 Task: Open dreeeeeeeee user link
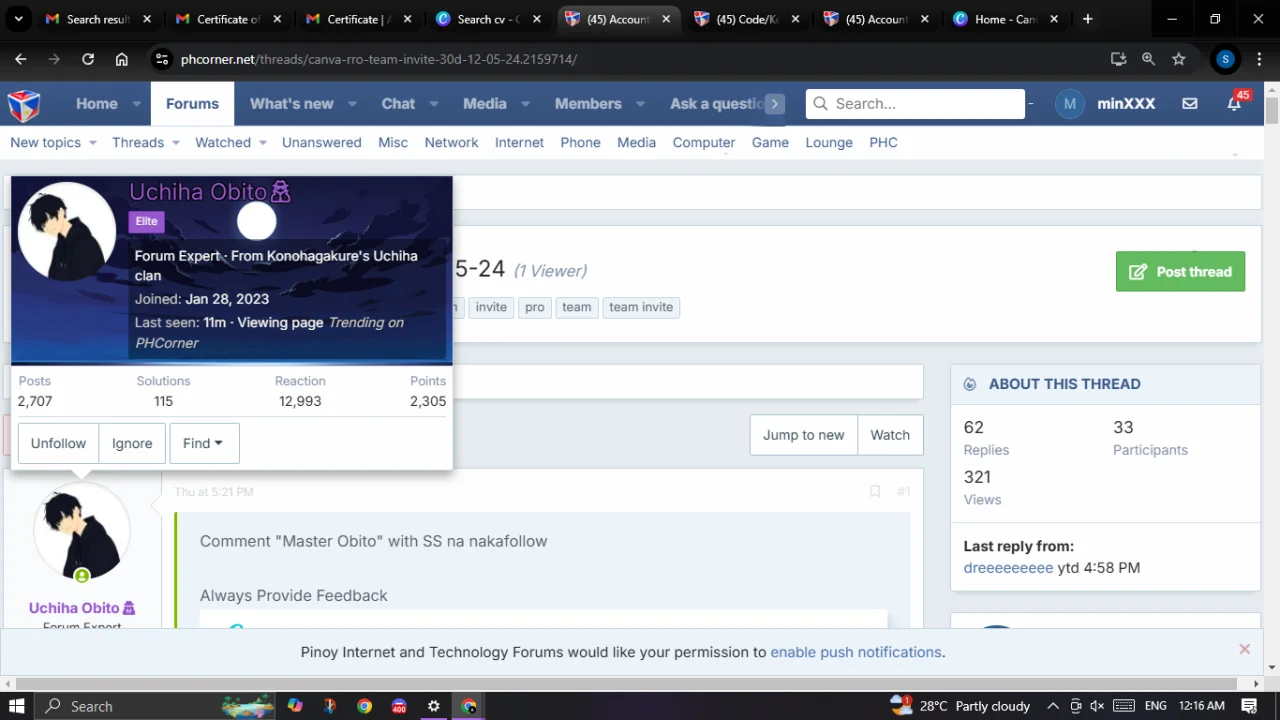pyautogui.click(x=1008, y=568)
